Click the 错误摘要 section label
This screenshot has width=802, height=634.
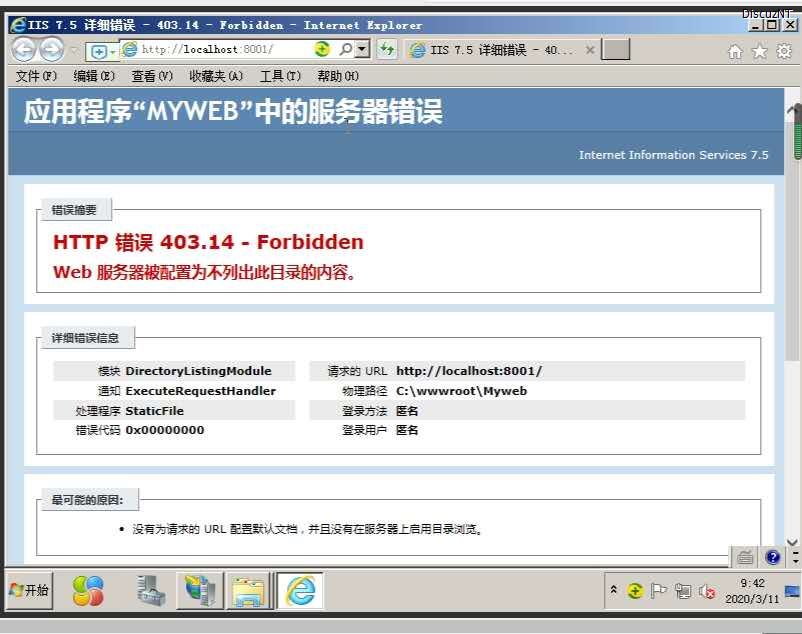(74, 210)
